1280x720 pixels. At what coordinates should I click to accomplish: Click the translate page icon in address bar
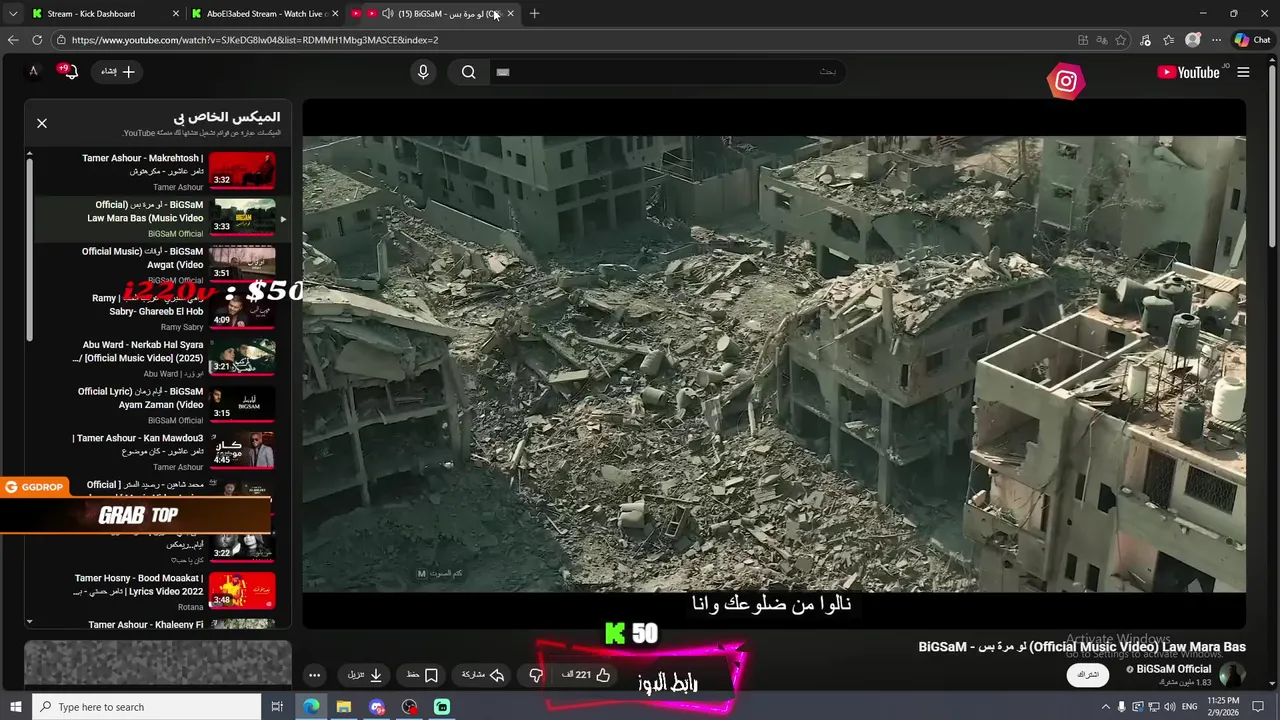click(x=1101, y=40)
